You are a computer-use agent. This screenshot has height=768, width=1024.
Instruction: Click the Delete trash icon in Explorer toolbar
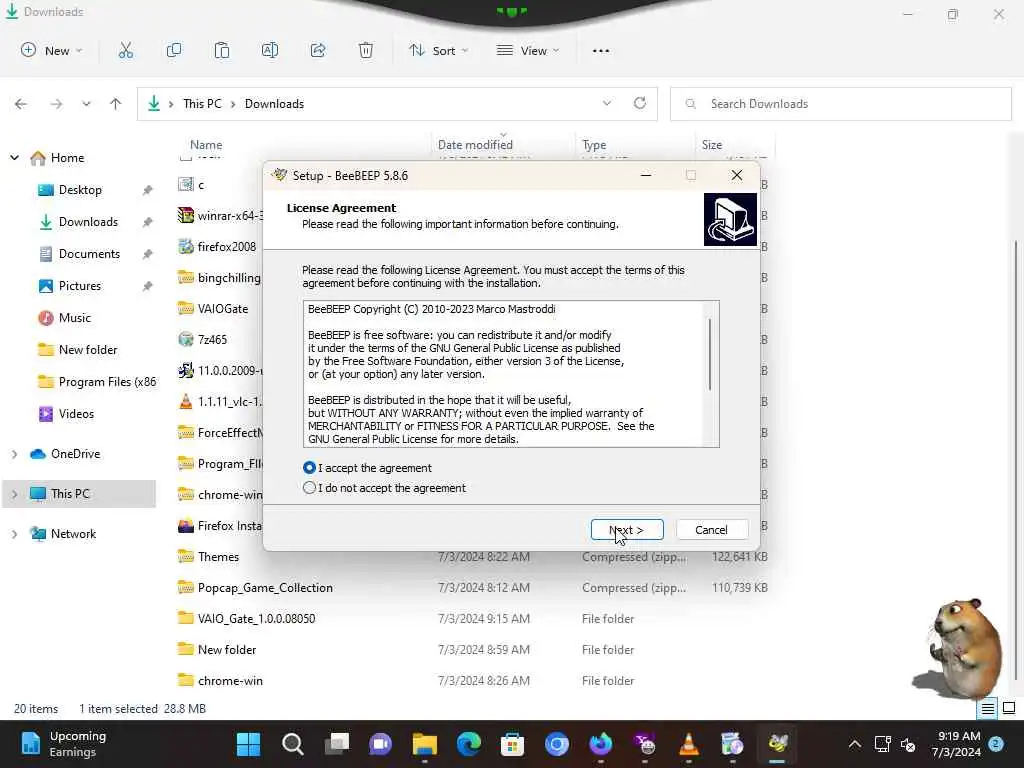[x=366, y=50]
